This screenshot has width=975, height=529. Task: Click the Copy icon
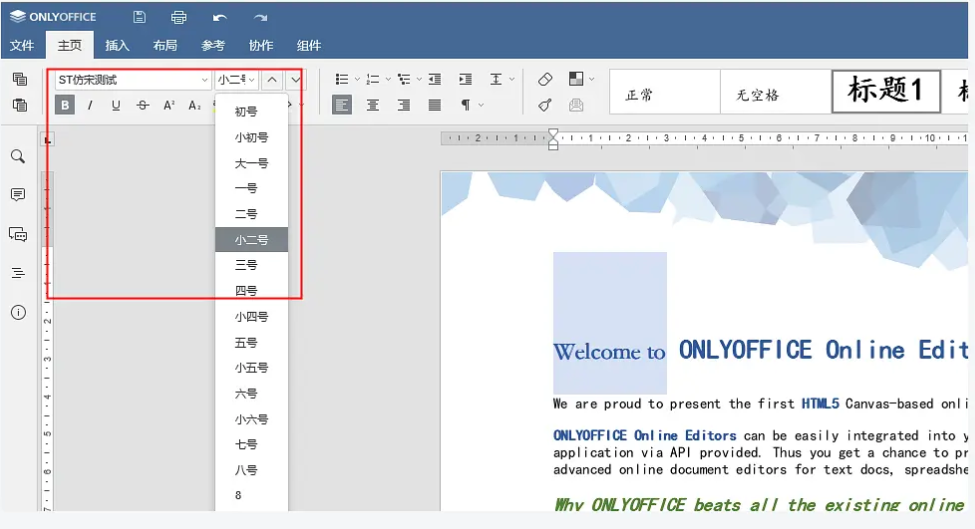(x=20, y=79)
